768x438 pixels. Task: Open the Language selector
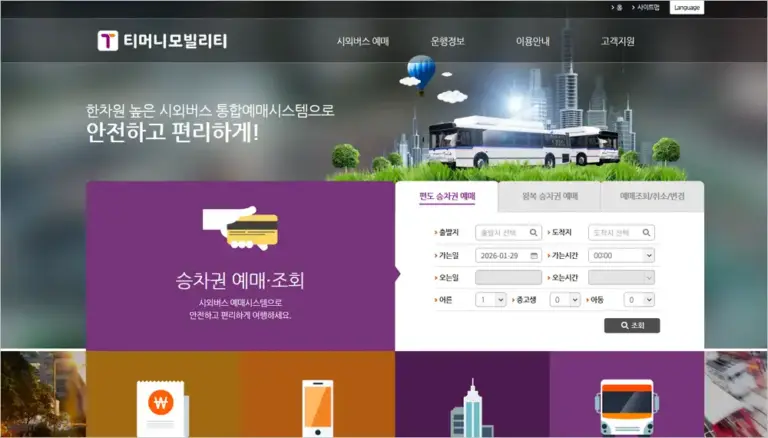687,7
